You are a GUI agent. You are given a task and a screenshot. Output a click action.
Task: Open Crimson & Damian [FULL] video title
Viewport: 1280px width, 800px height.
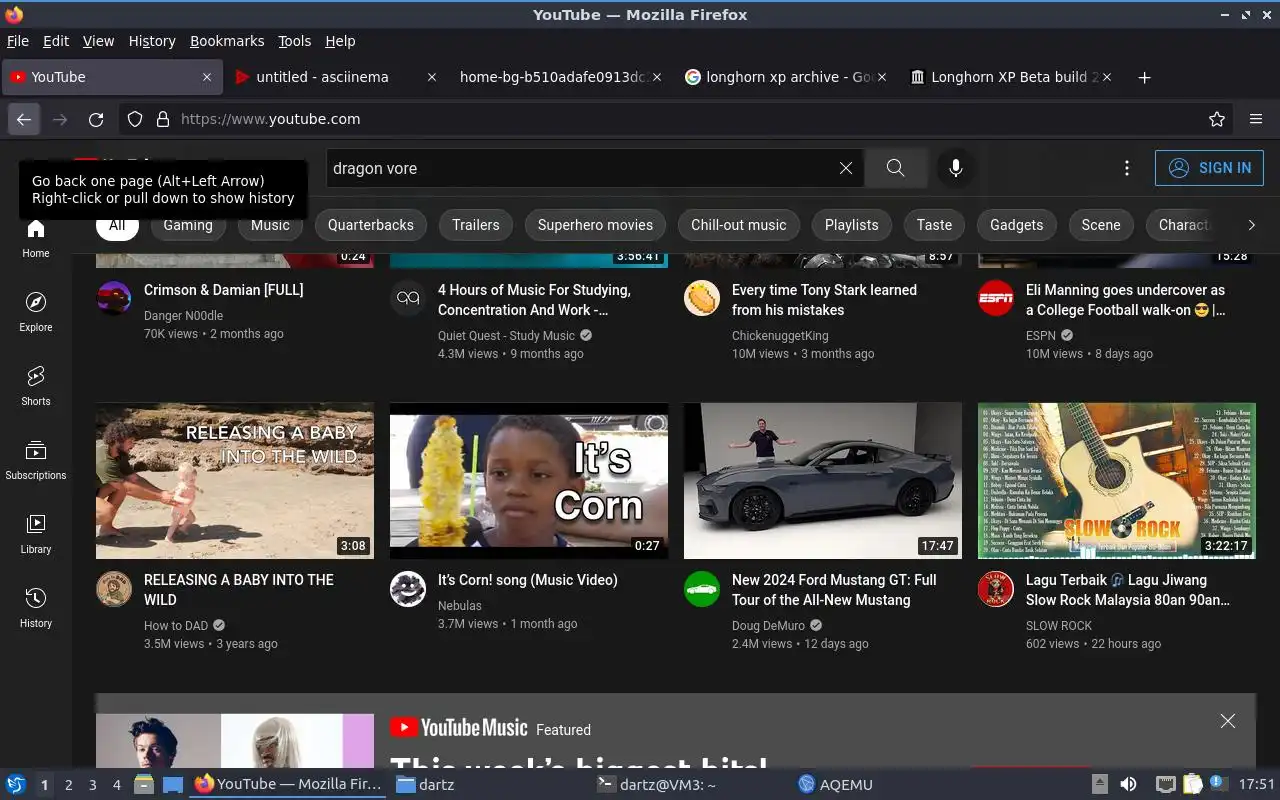click(x=224, y=290)
